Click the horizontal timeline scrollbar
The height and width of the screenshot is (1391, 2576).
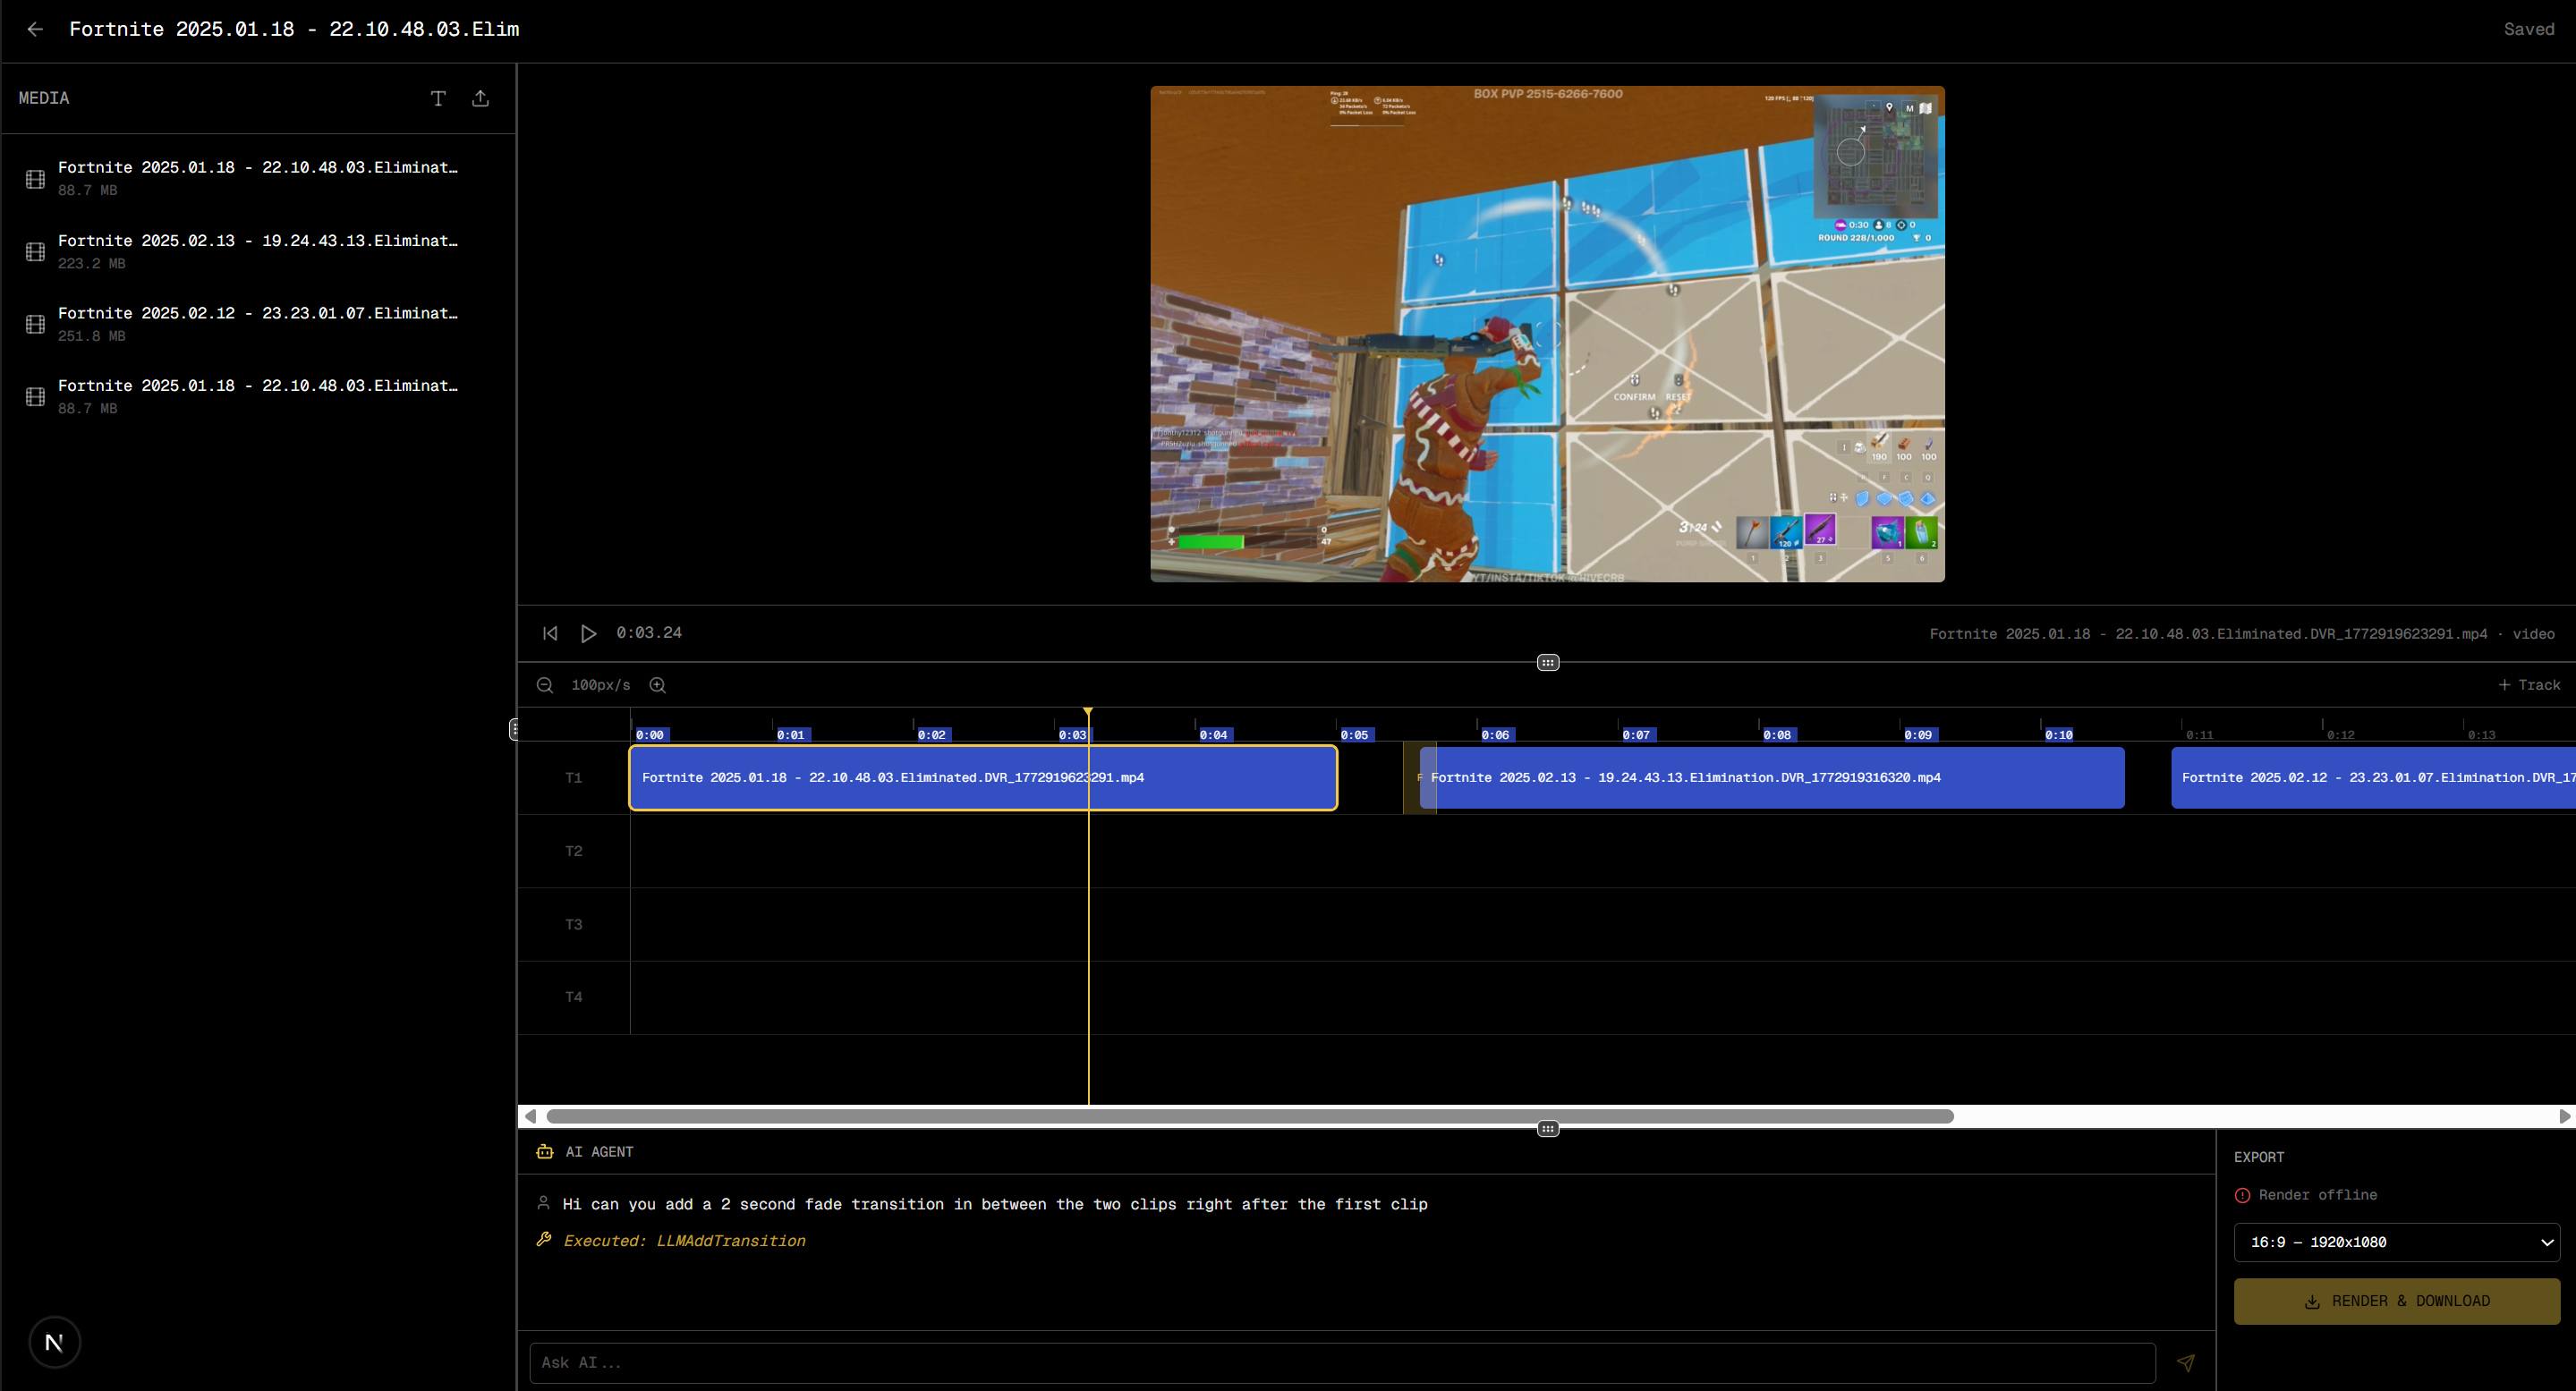click(1250, 1116)
